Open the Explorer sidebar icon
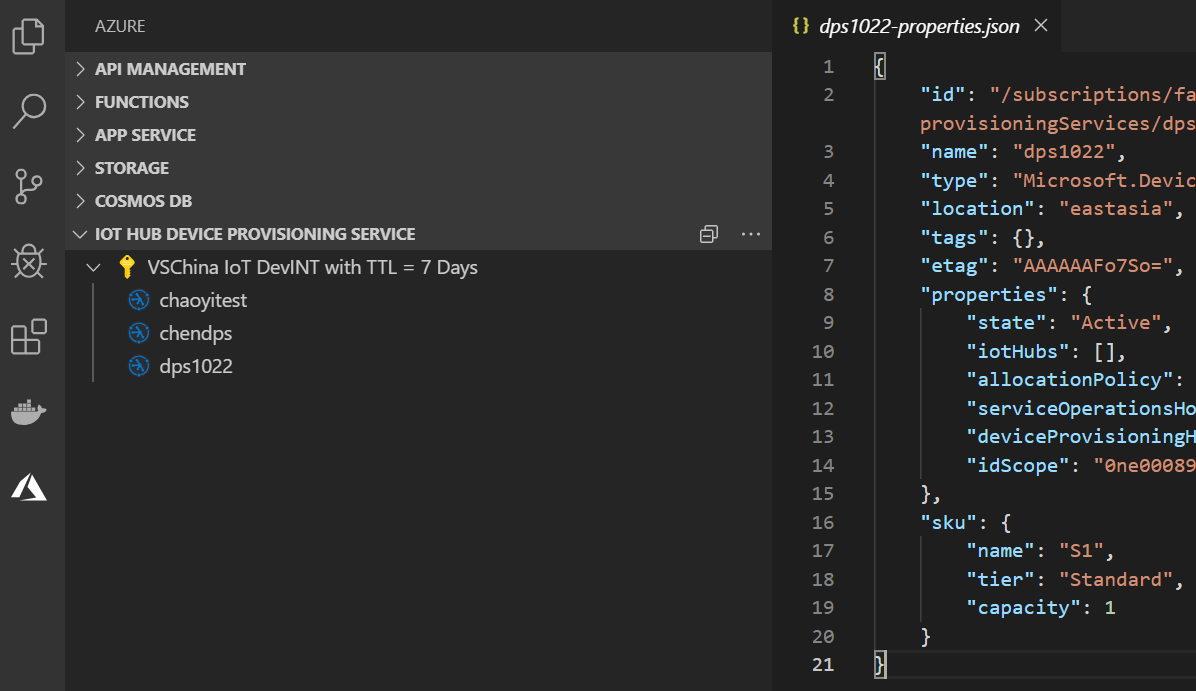 pos(29,35)
